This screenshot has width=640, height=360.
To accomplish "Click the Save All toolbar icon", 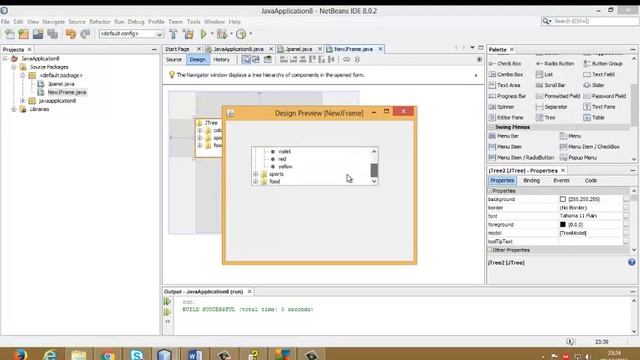I will click(52, 34).
